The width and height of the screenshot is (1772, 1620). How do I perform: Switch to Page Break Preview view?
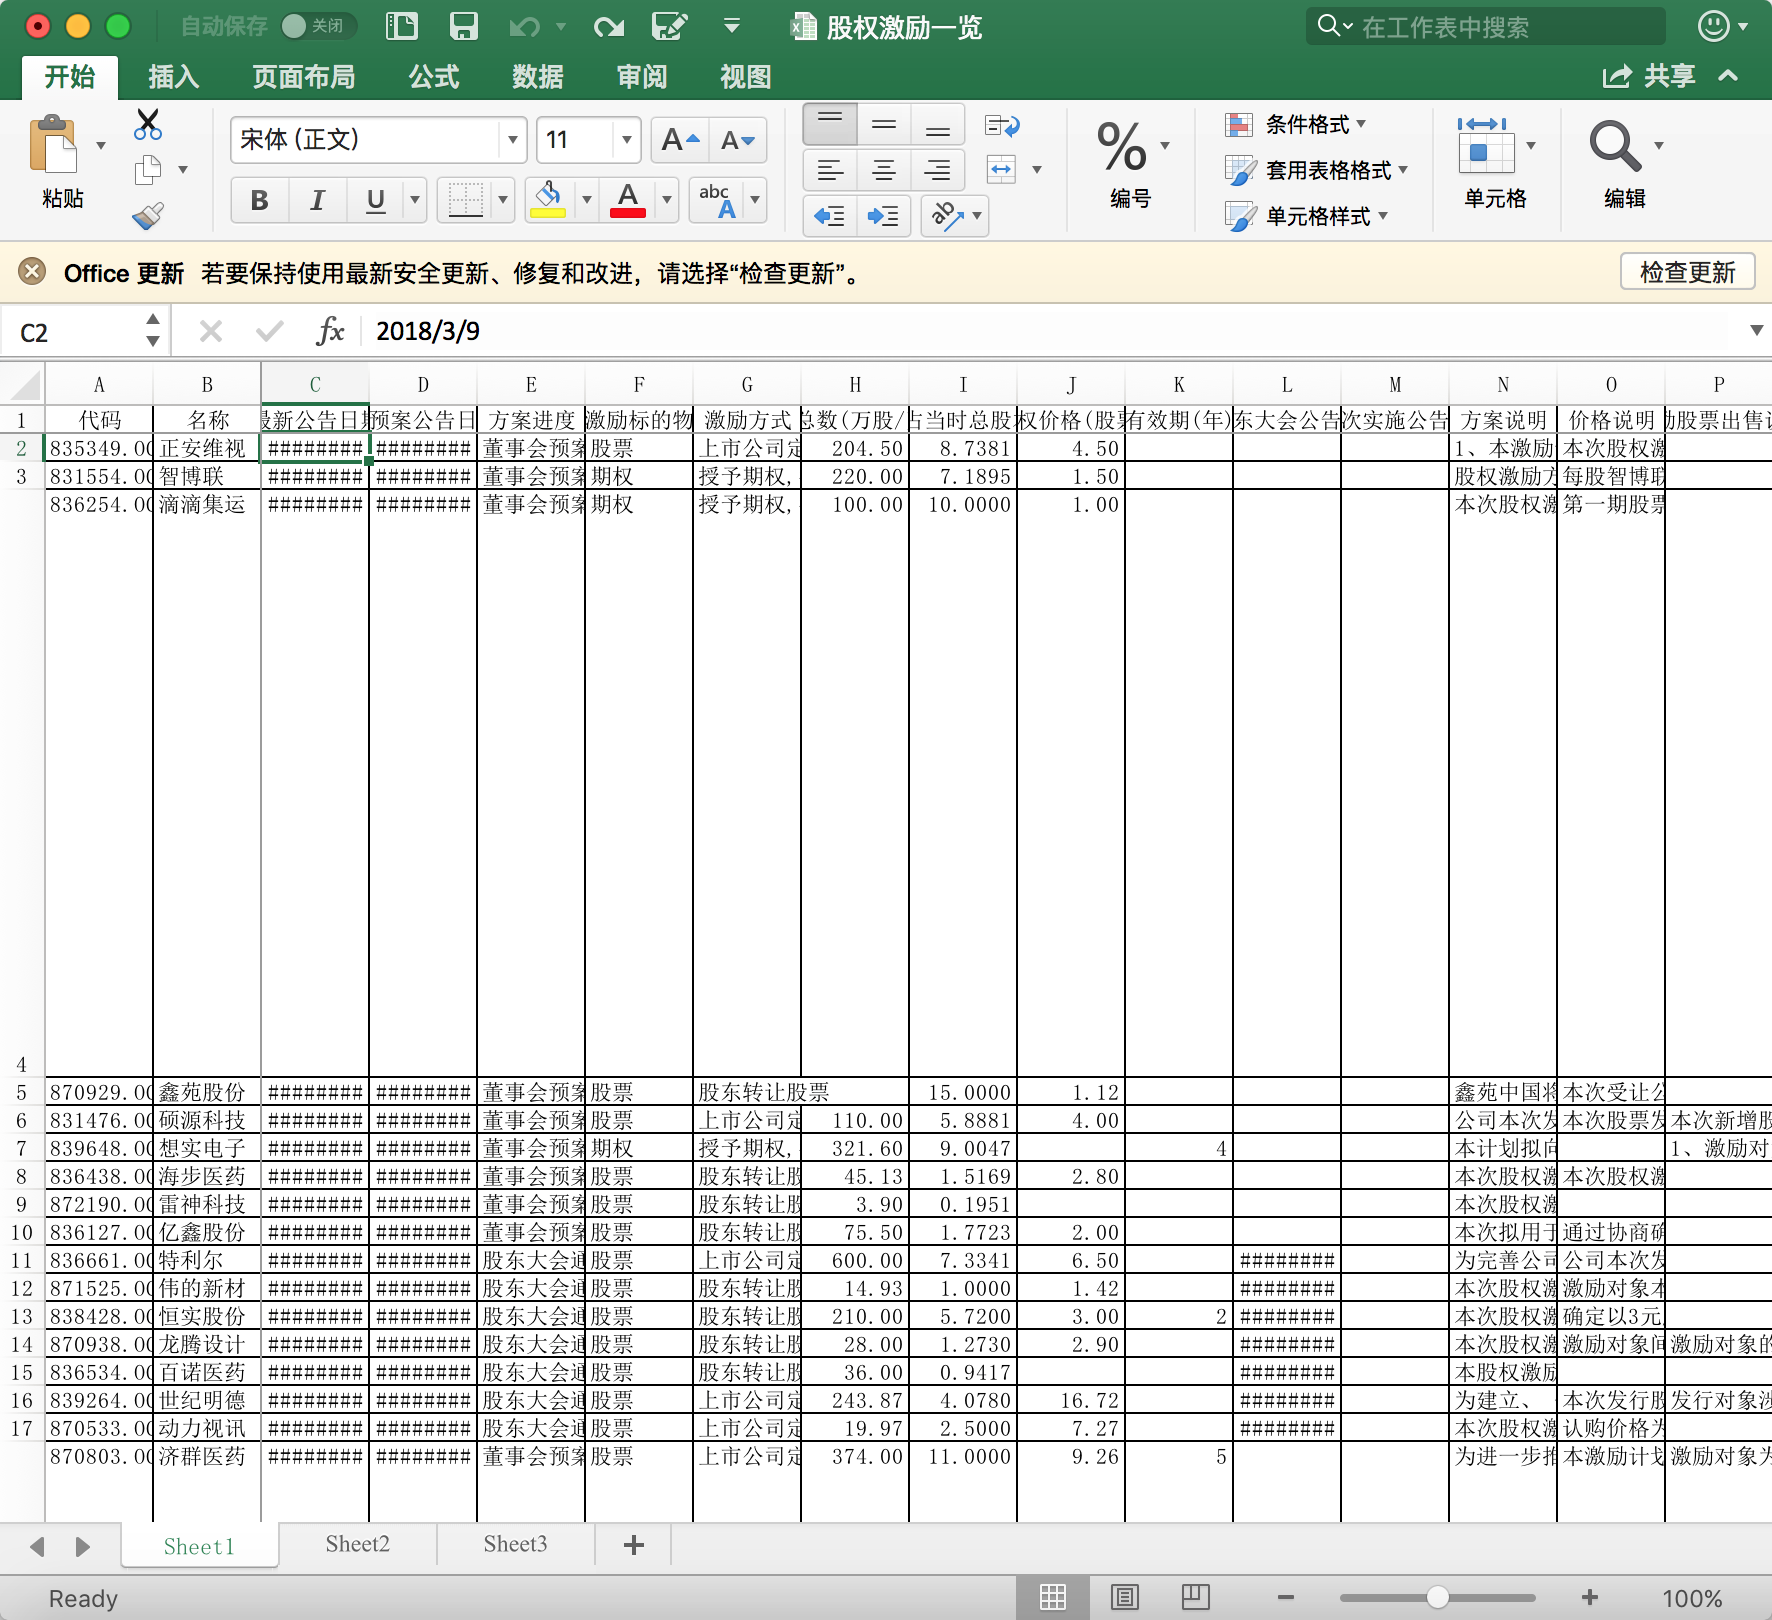pyautogui.click(x=1196, y=1597)
